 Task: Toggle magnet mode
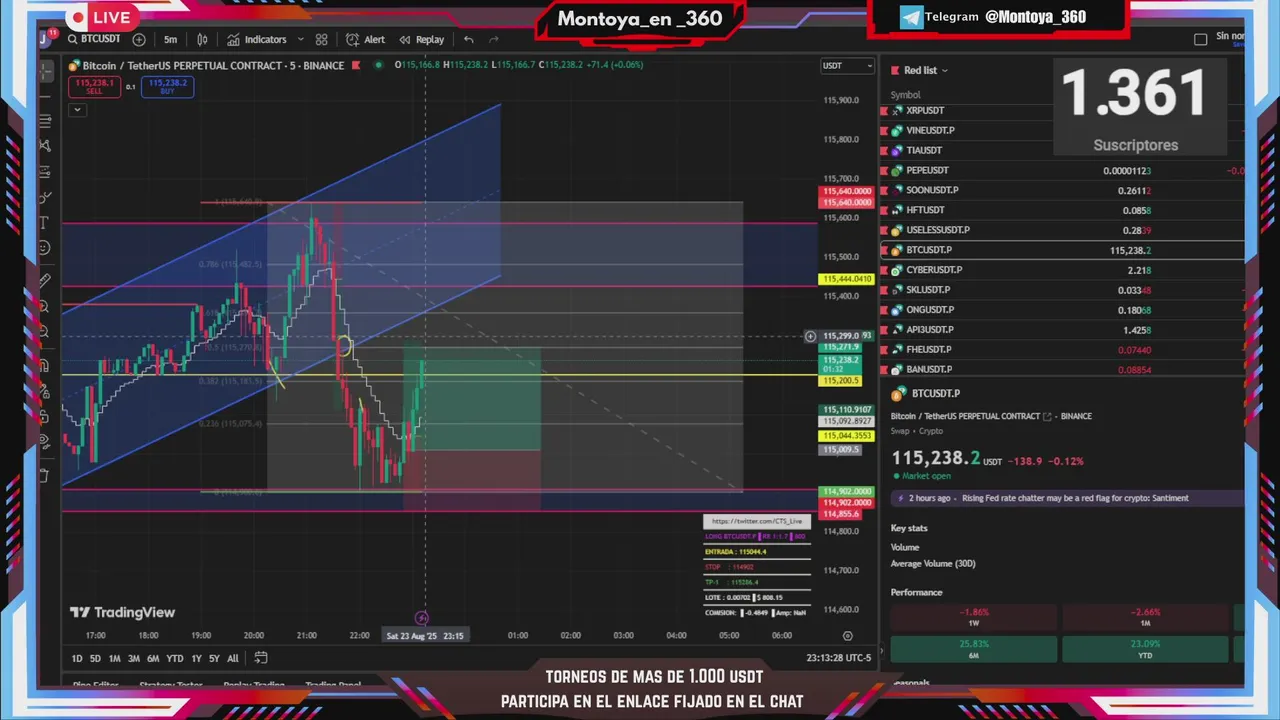[x=45, y=365]
